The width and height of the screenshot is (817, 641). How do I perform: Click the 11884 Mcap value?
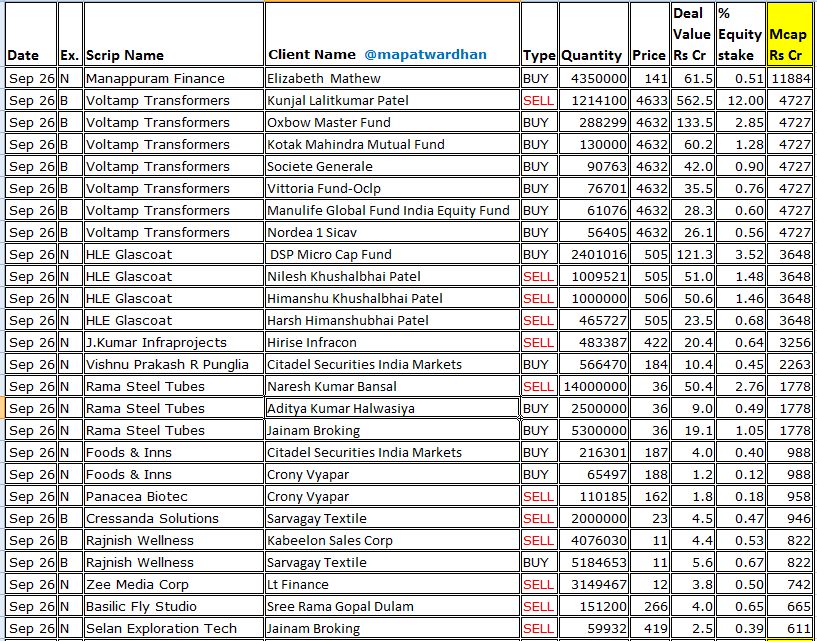tap(789, 78)
